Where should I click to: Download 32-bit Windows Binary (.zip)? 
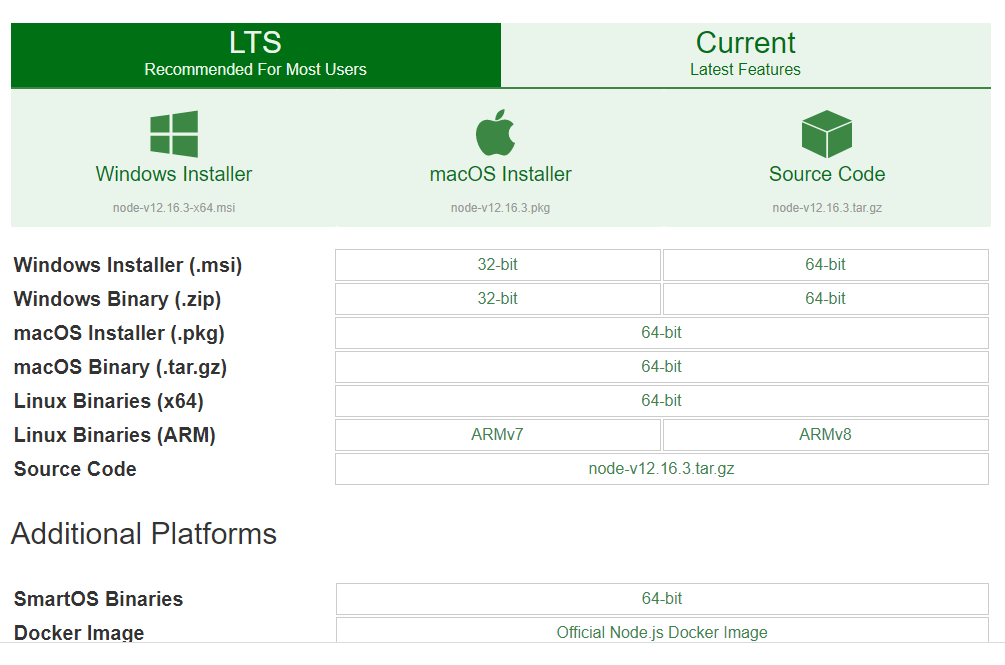coord(497,299)
